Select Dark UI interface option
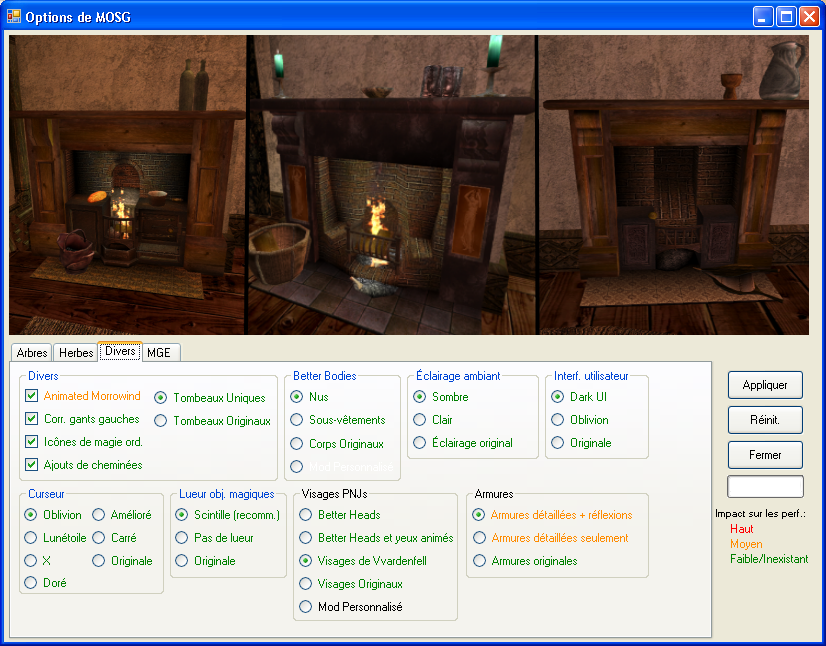Screen dimensions: 826x646 coord(557,396)
